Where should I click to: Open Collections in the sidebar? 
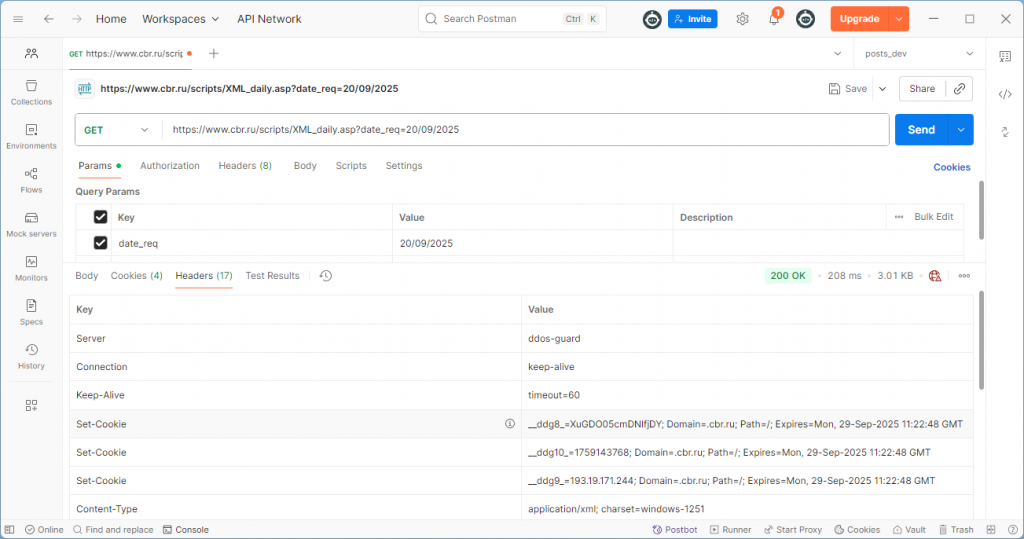coord(31,93)
